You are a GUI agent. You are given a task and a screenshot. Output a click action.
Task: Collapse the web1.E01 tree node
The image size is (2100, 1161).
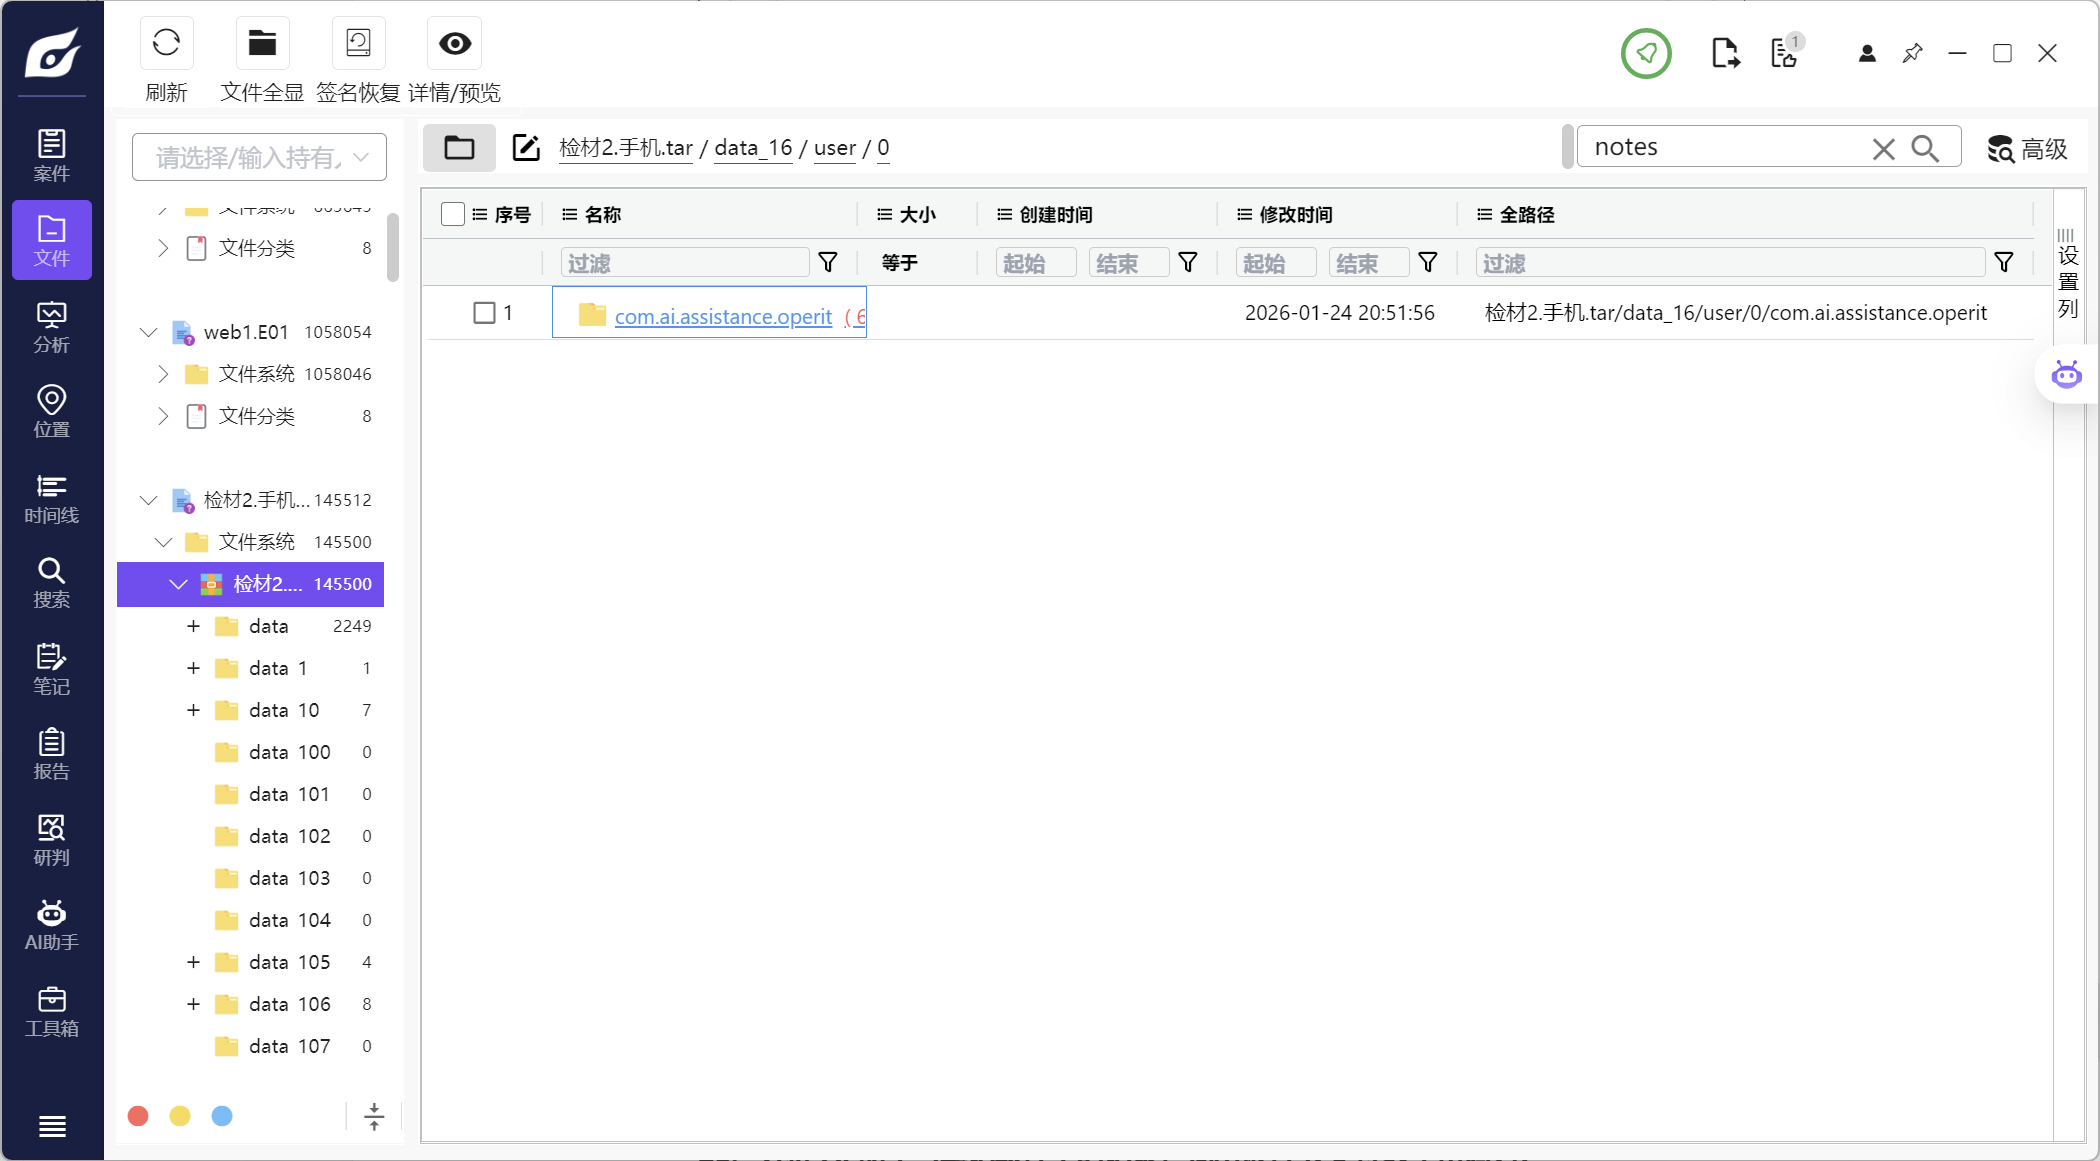click(149, 332)
